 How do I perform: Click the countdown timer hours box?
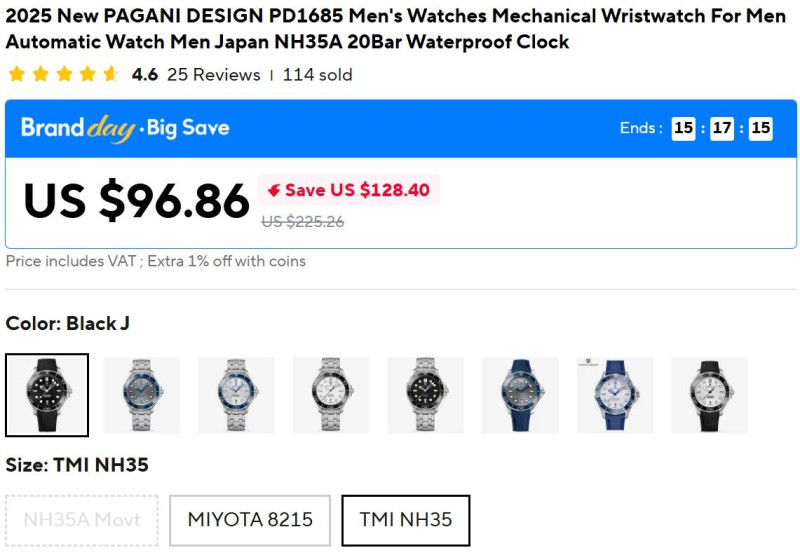pyautogui.click(x=683, y=128)
